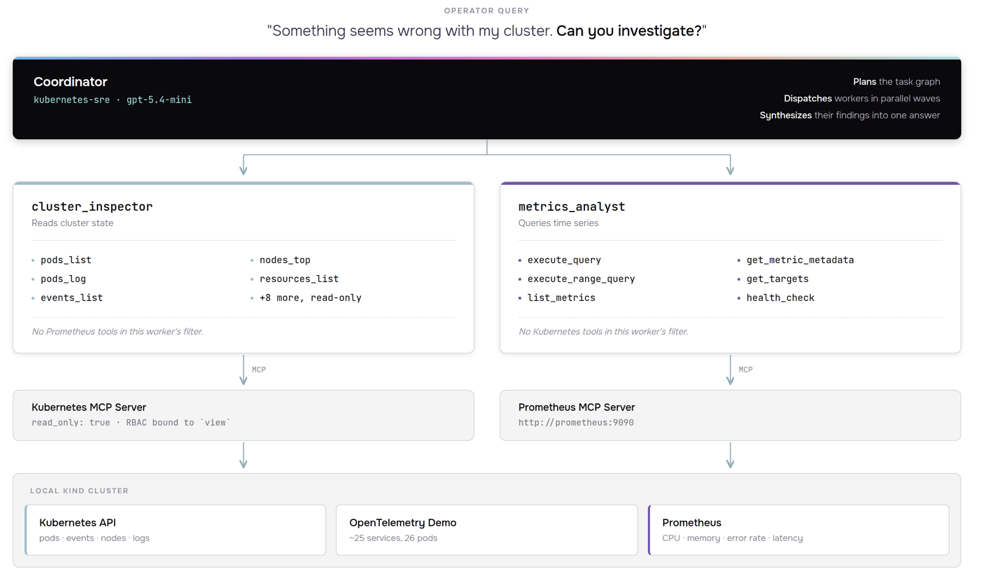
Task: Open the OpenTelemetry Demo card
Action: (487, 530)
